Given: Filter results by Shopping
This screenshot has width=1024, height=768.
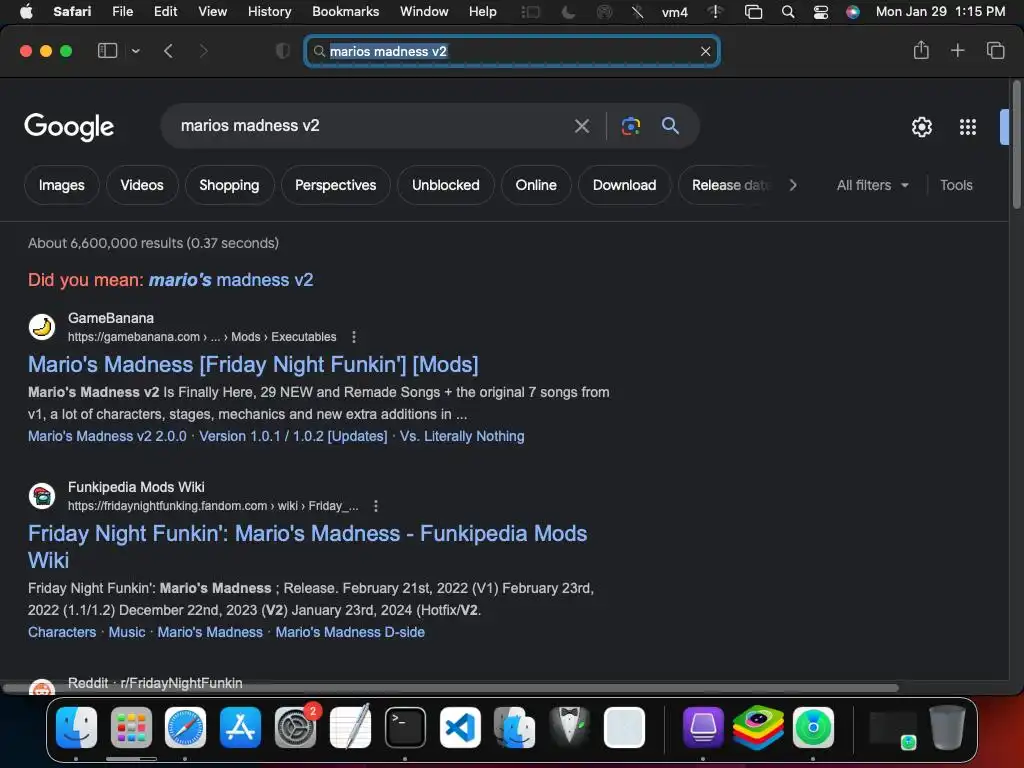Looking at the screenshot, I should 229,185.
